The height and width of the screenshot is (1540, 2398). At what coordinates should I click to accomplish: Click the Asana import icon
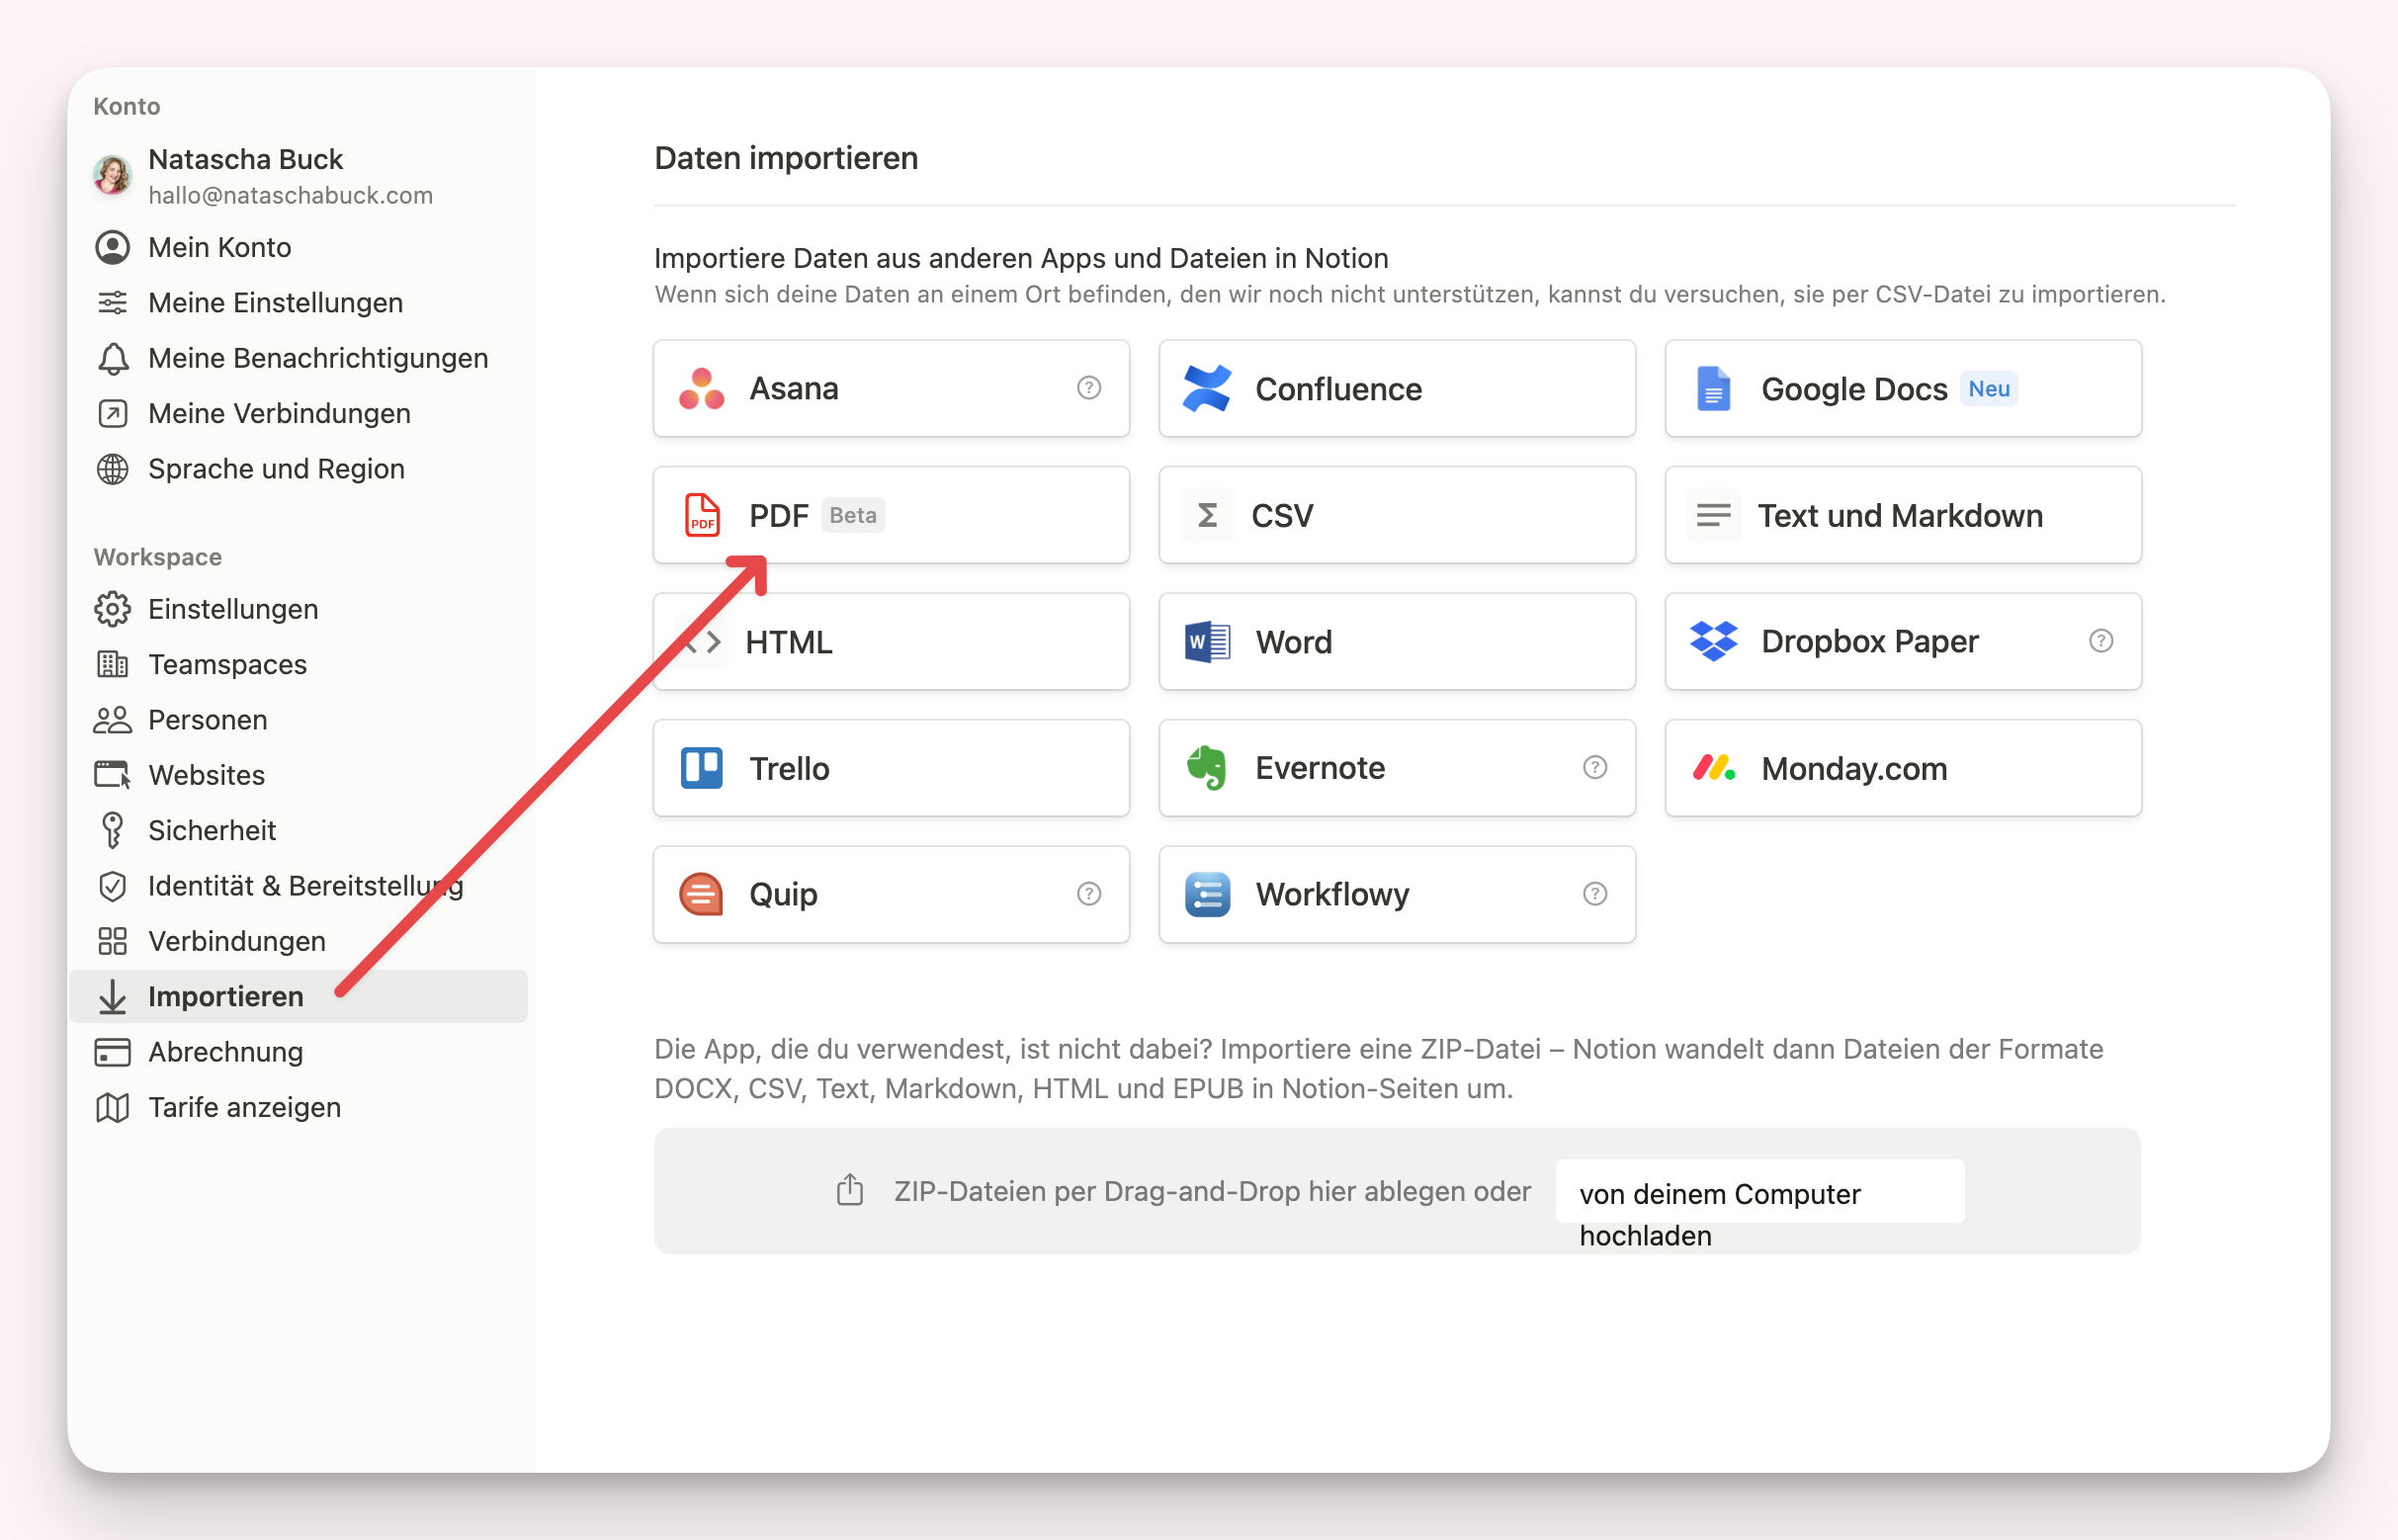(701, 388)
